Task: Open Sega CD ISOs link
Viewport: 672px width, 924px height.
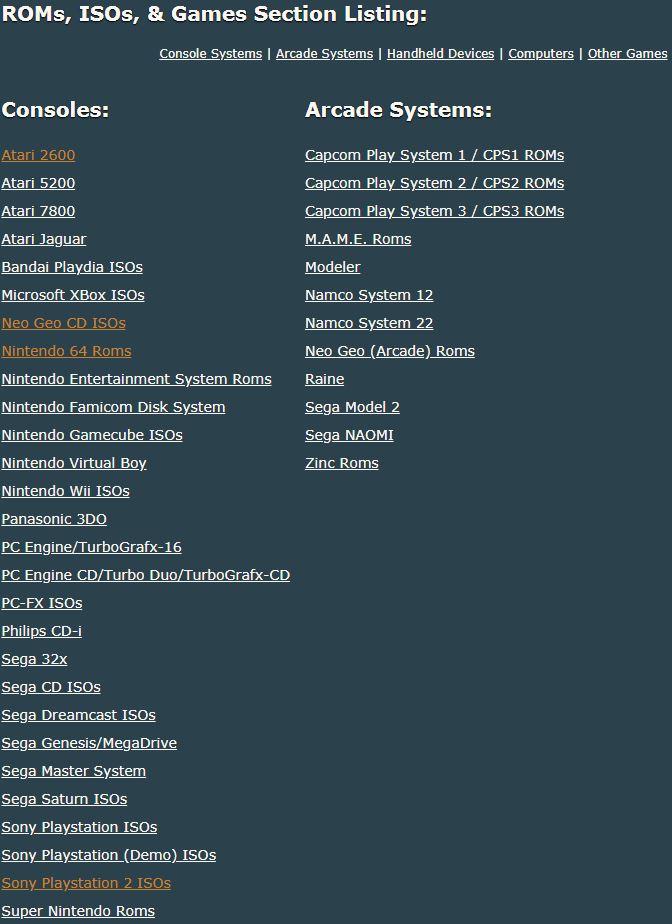Action: tap(51, 687)
